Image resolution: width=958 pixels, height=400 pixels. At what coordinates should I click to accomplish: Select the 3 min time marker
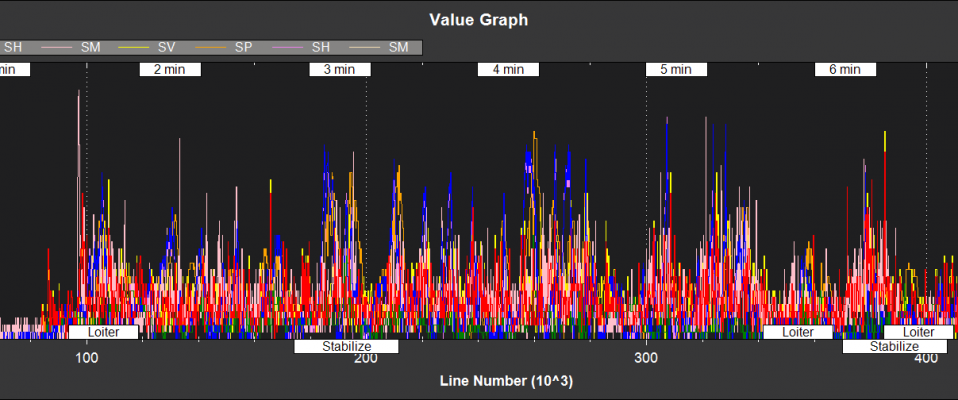tap(339, 70)
